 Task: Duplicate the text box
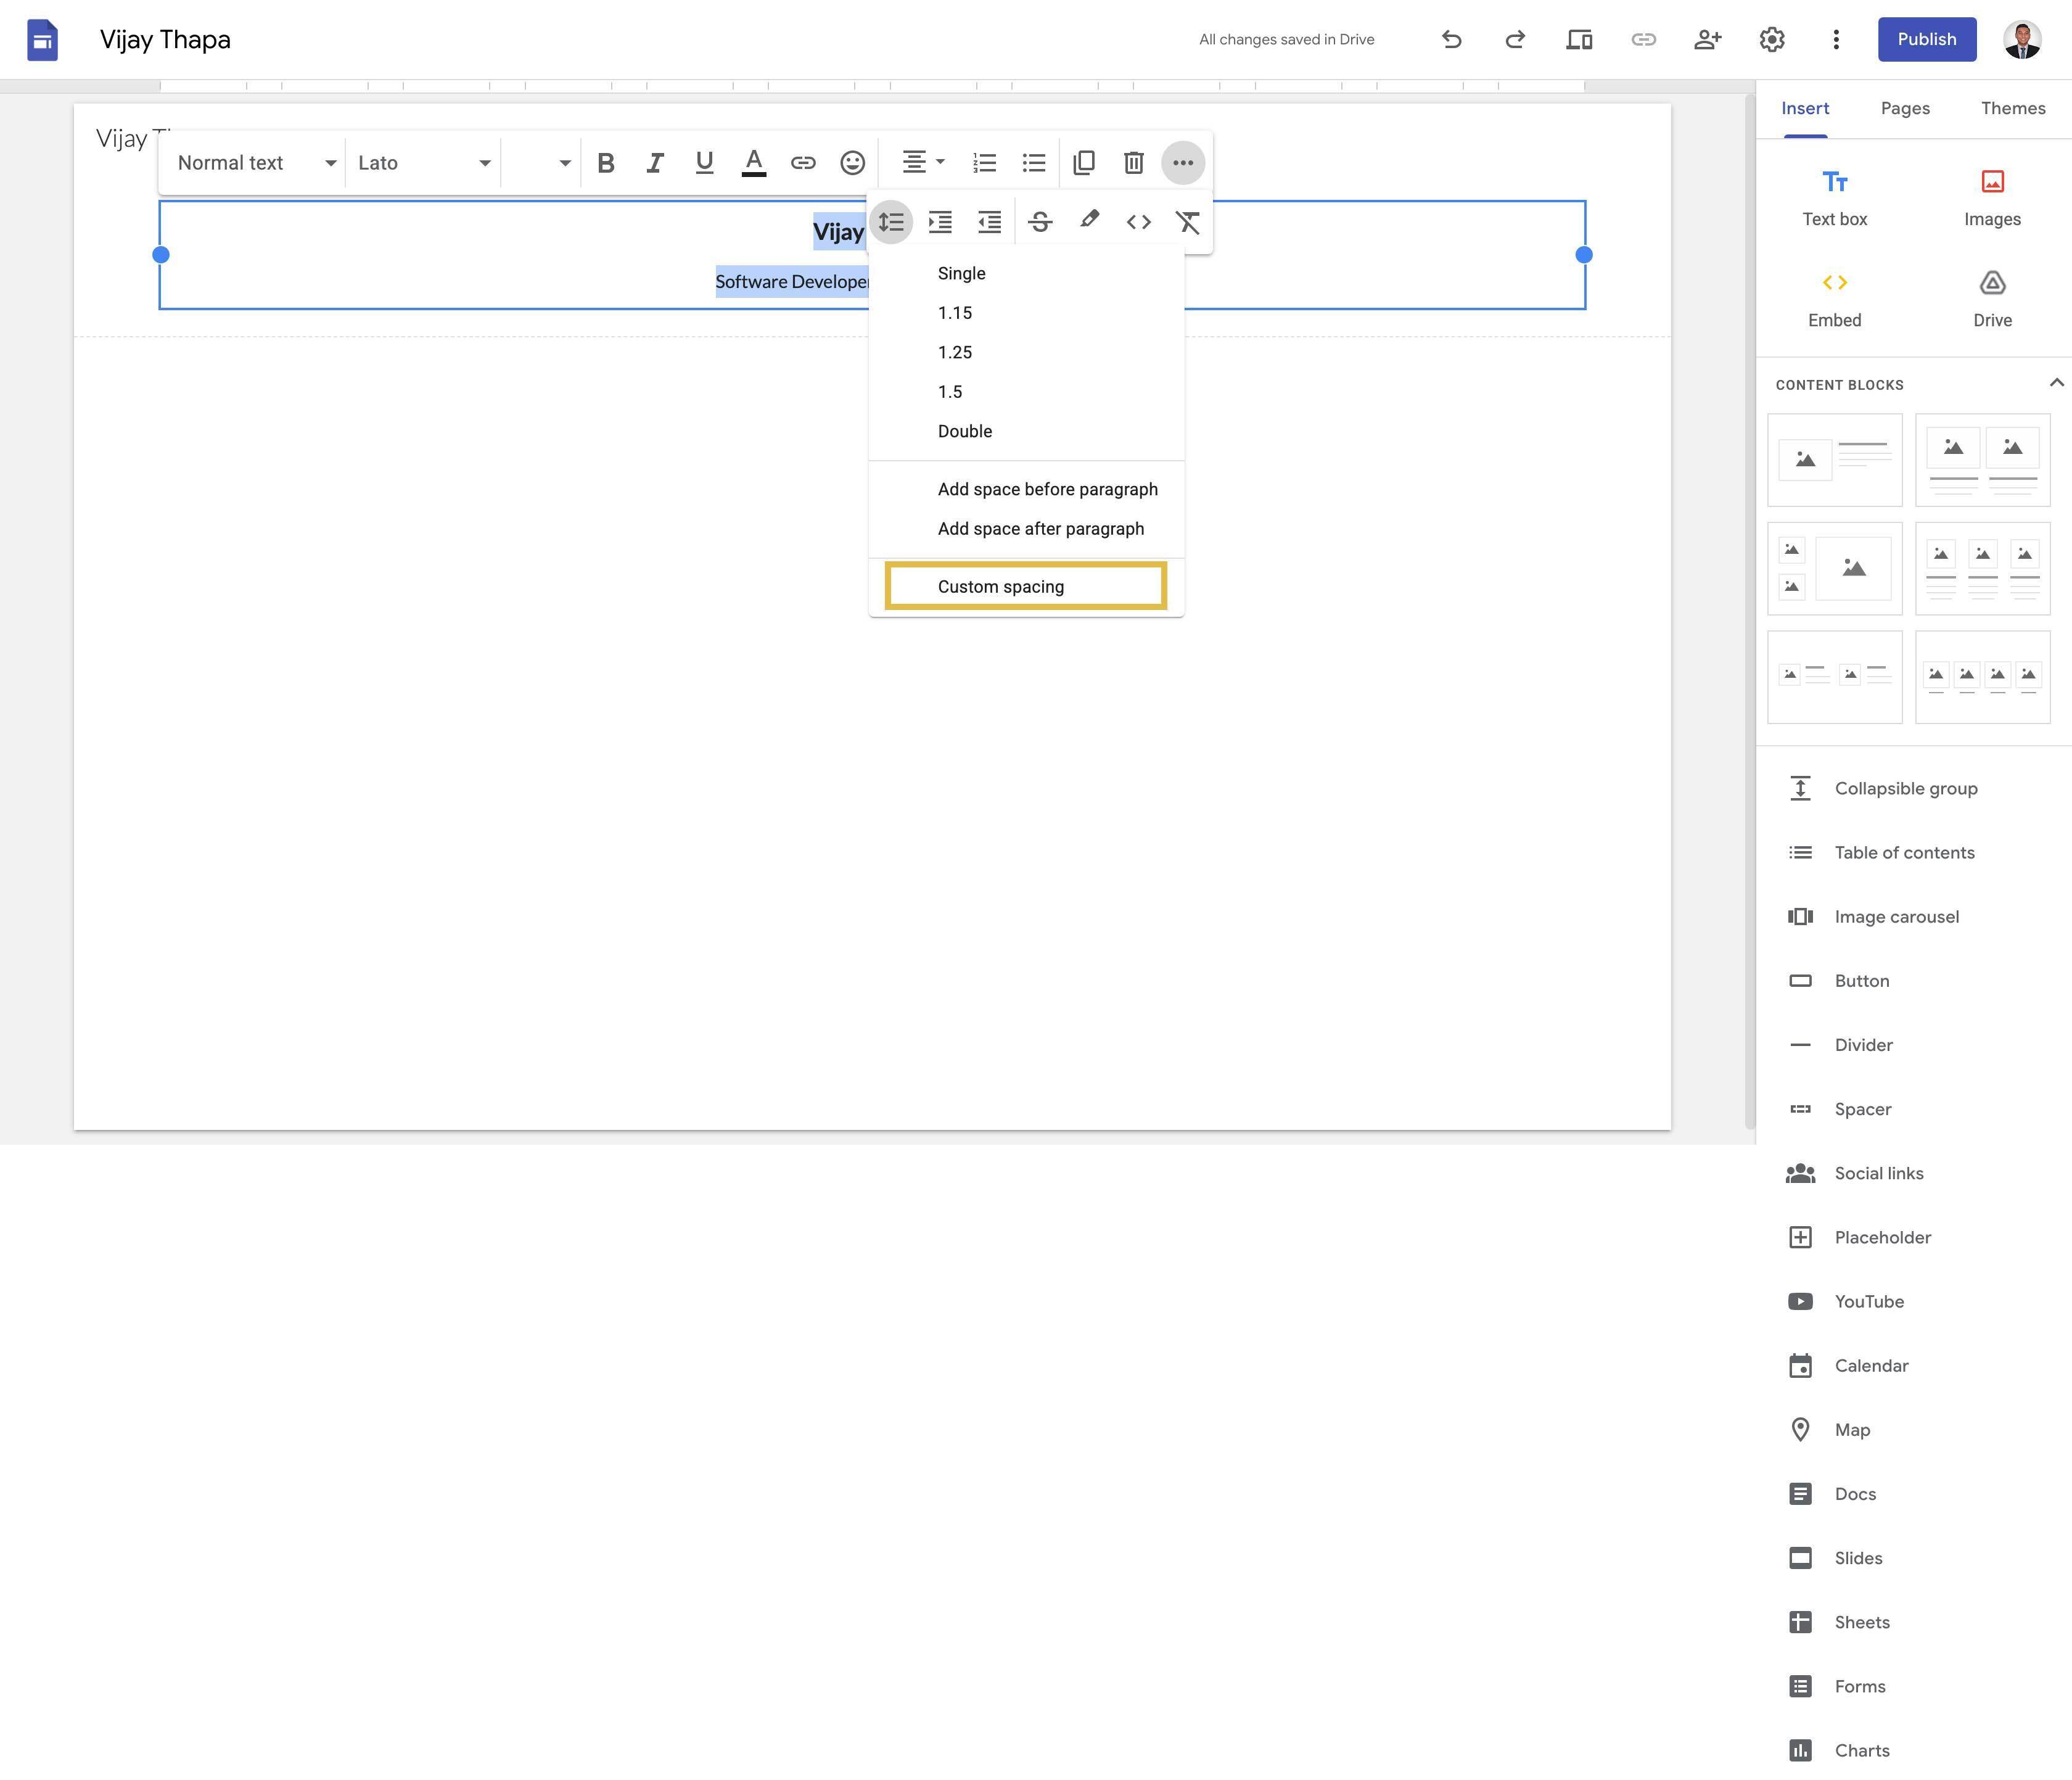click(x=1084, y=163)
